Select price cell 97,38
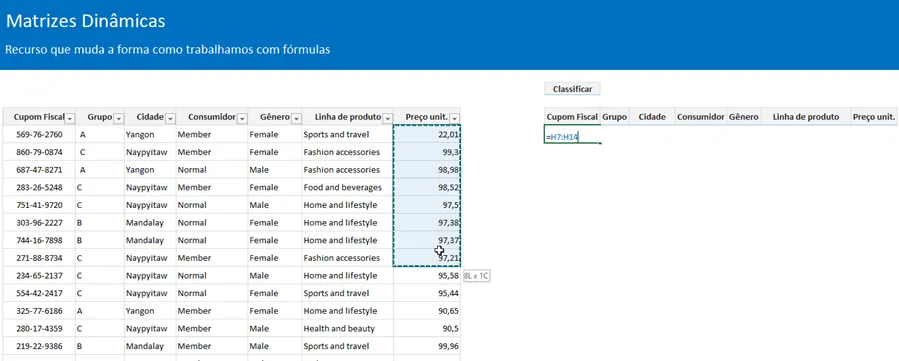The image size is (899, 361). (427, 223)
